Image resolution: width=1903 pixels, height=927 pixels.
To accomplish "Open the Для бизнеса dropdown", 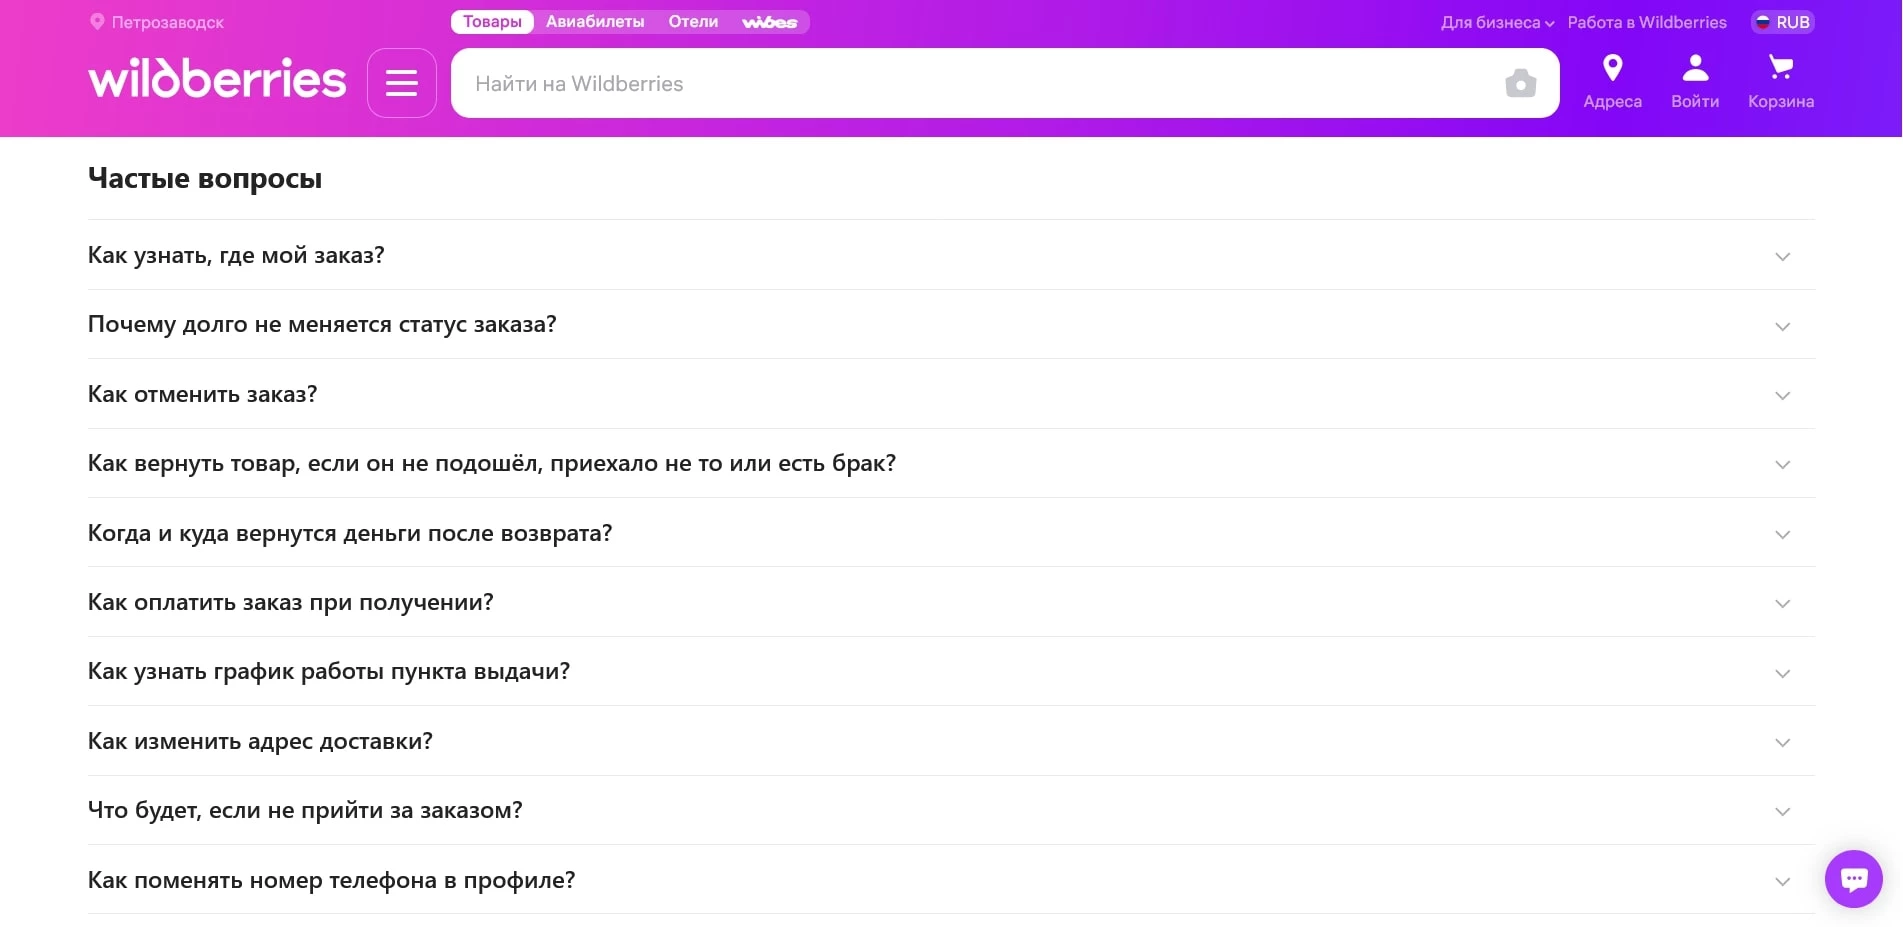I will pyautogui.click(x=1496, y=22).
